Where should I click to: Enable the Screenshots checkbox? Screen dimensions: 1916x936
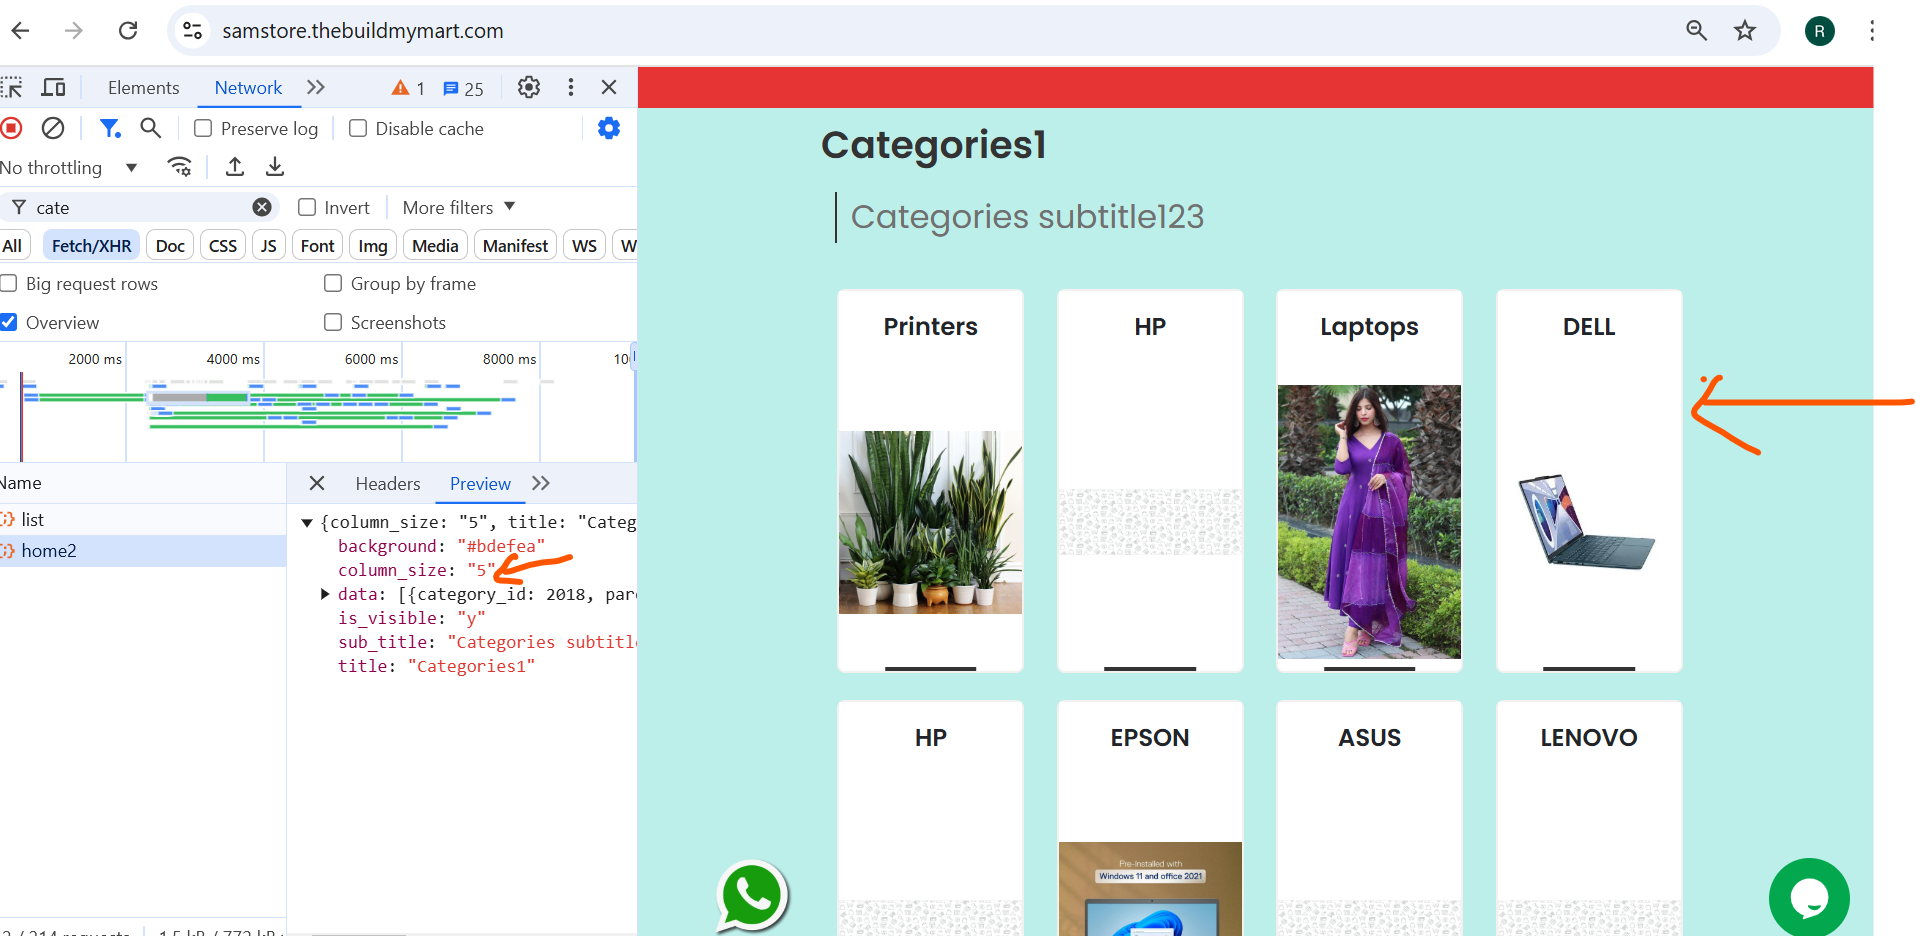[333, 322]
